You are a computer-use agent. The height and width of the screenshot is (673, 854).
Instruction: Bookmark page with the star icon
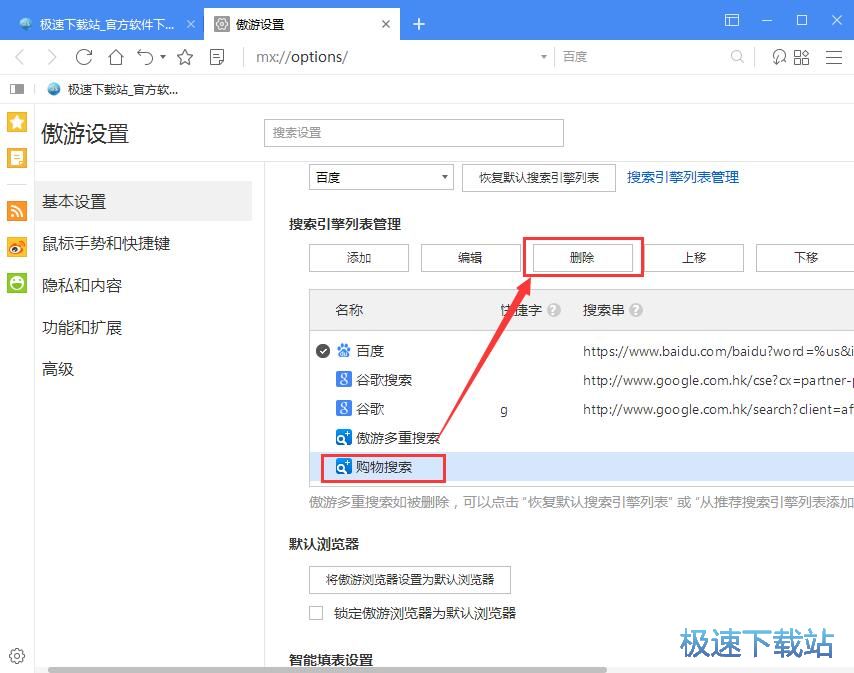tap(185, 57)
